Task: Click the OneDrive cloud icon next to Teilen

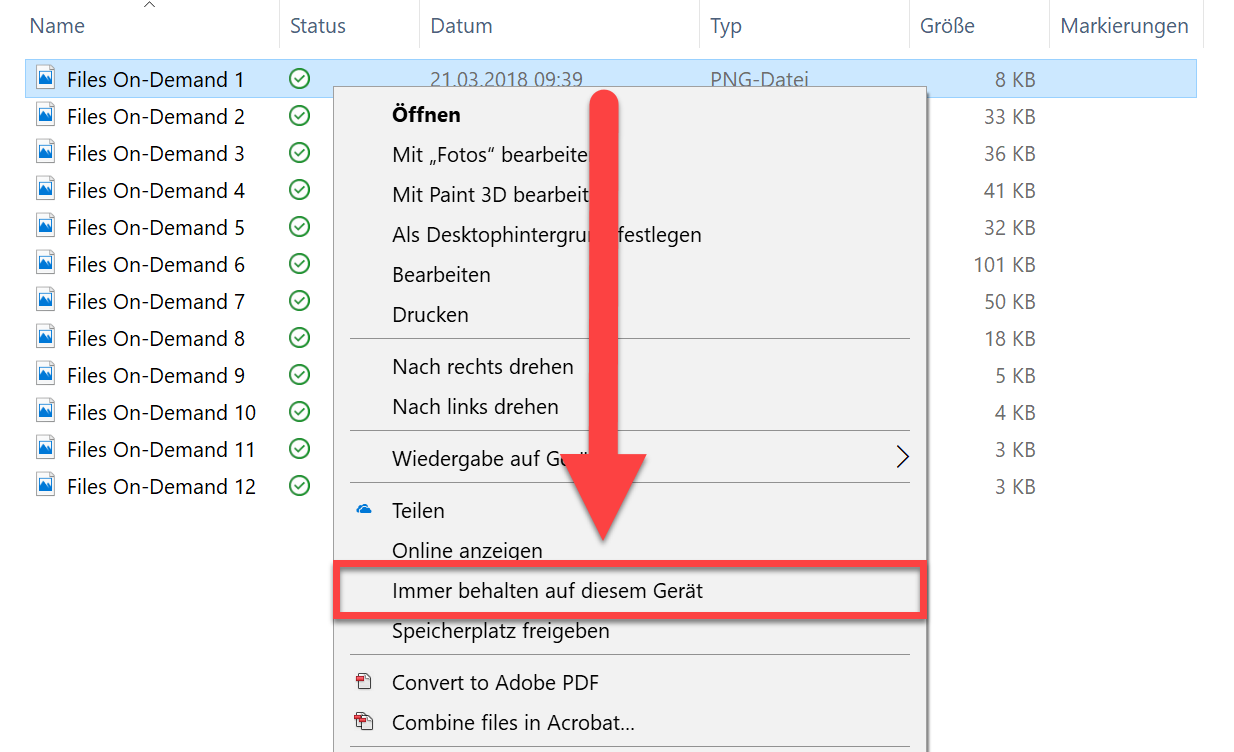Action: coord(363,510)
